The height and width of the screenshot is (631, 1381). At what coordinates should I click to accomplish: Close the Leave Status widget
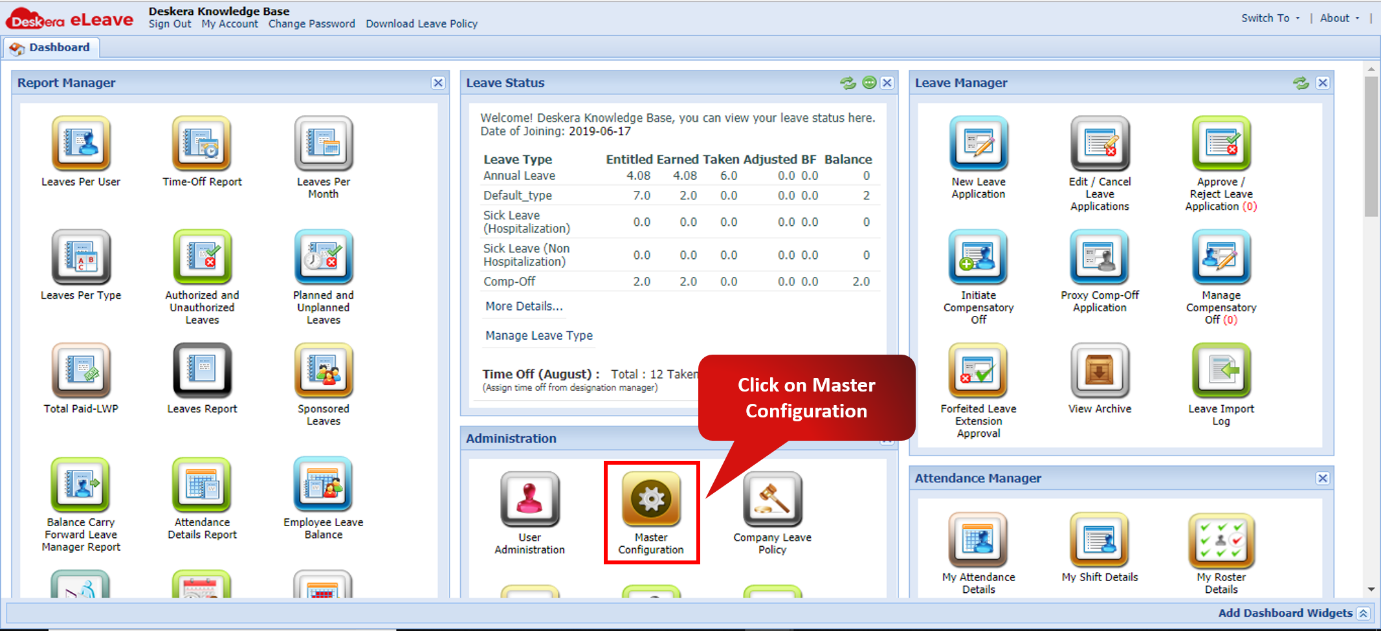click(887, 83)
